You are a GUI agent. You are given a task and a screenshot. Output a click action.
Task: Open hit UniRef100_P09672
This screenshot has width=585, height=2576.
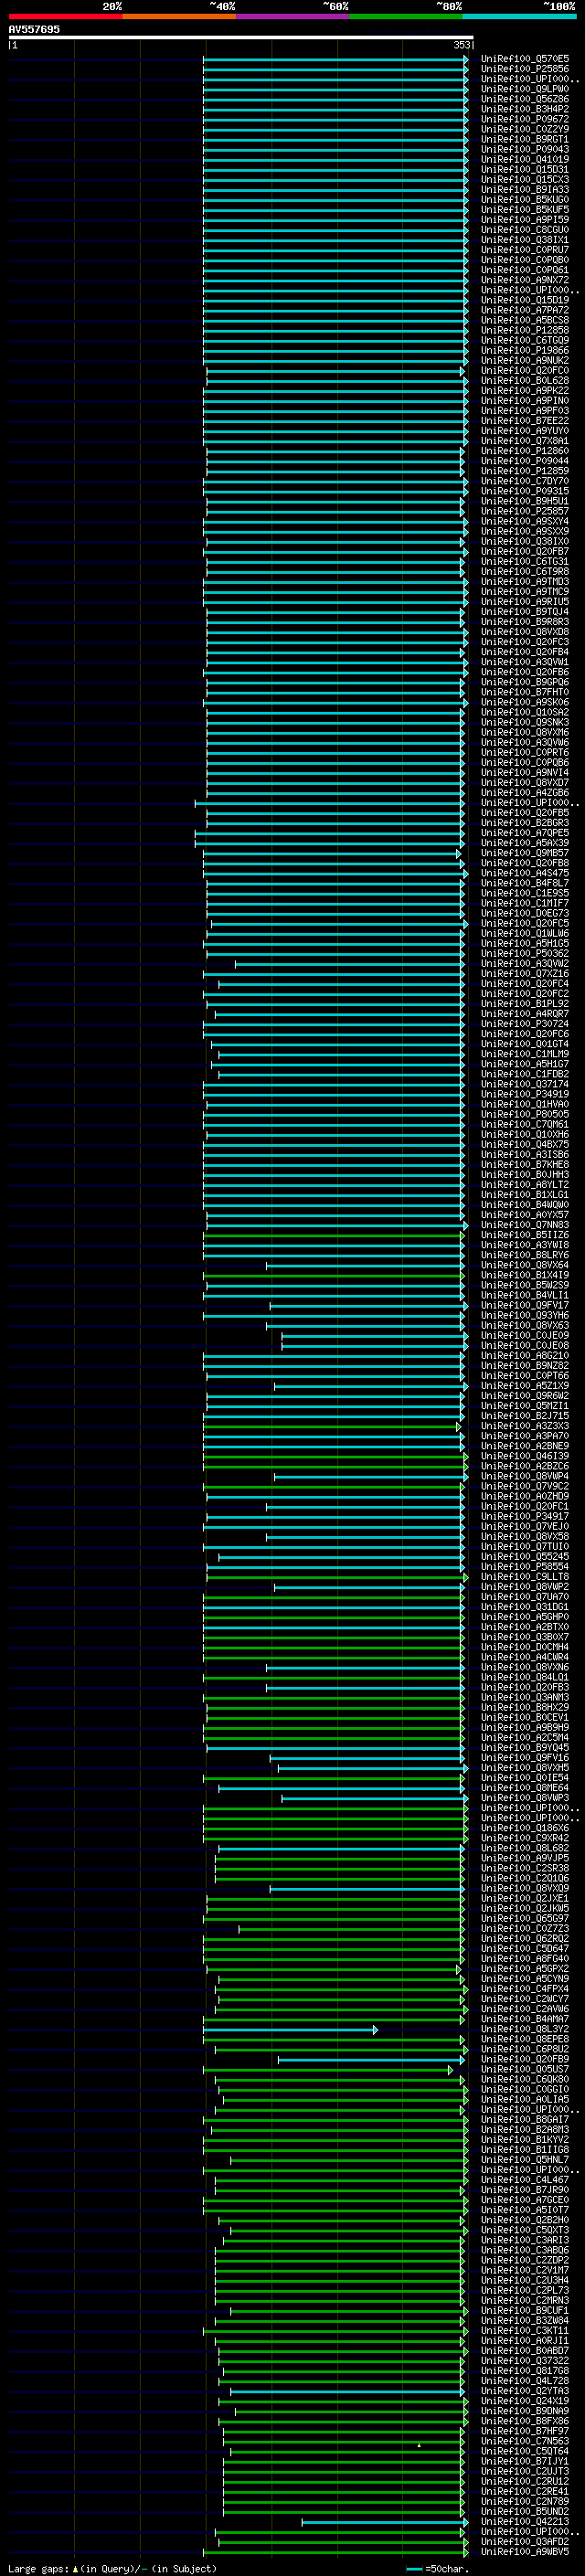pos(525,119)
